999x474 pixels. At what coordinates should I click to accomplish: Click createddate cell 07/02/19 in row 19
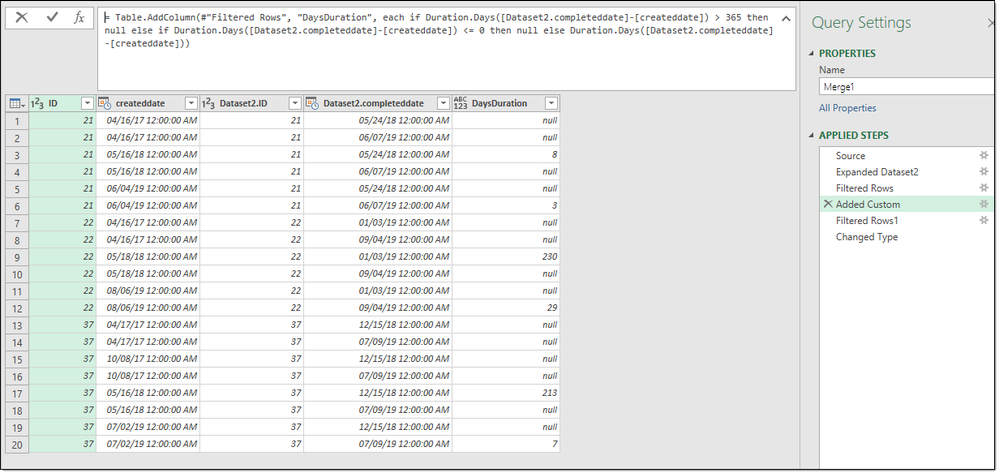point(148,427)
